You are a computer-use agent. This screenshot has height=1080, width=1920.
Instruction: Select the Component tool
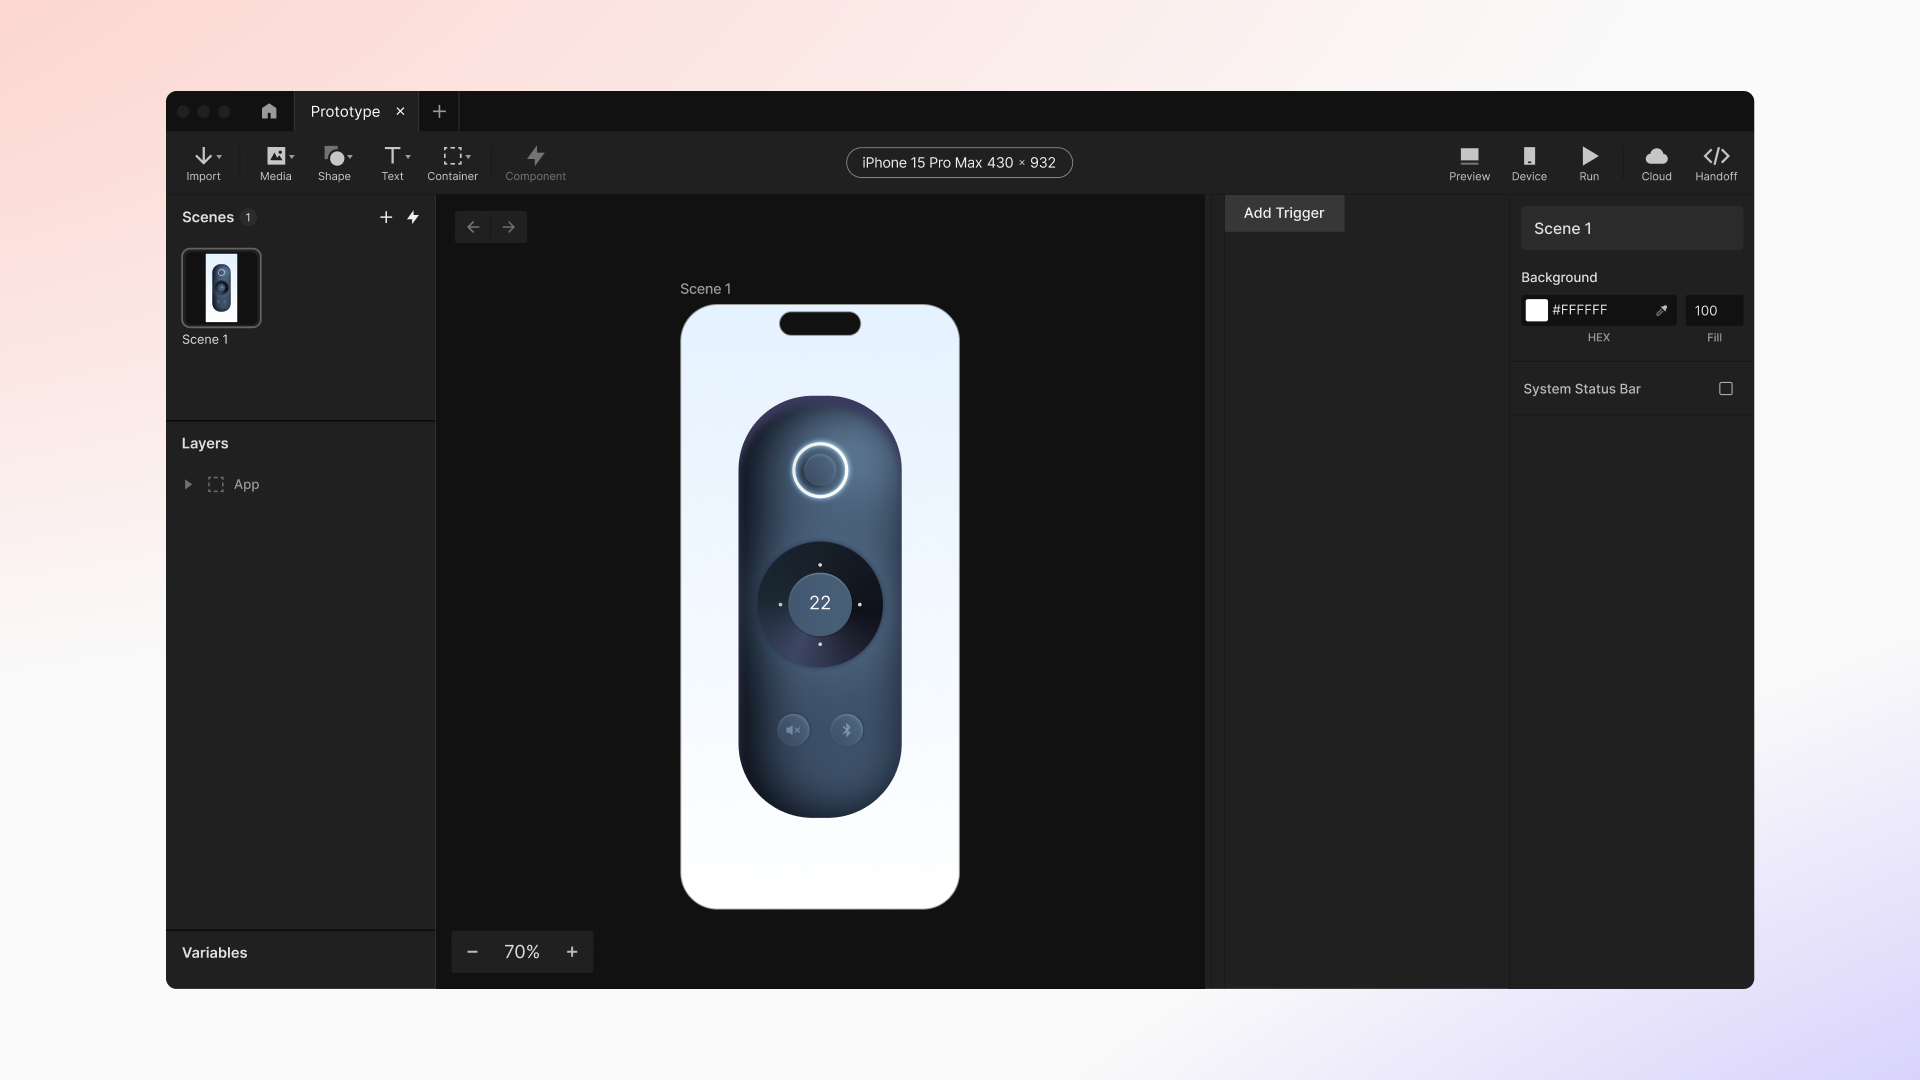coord(534,162)
